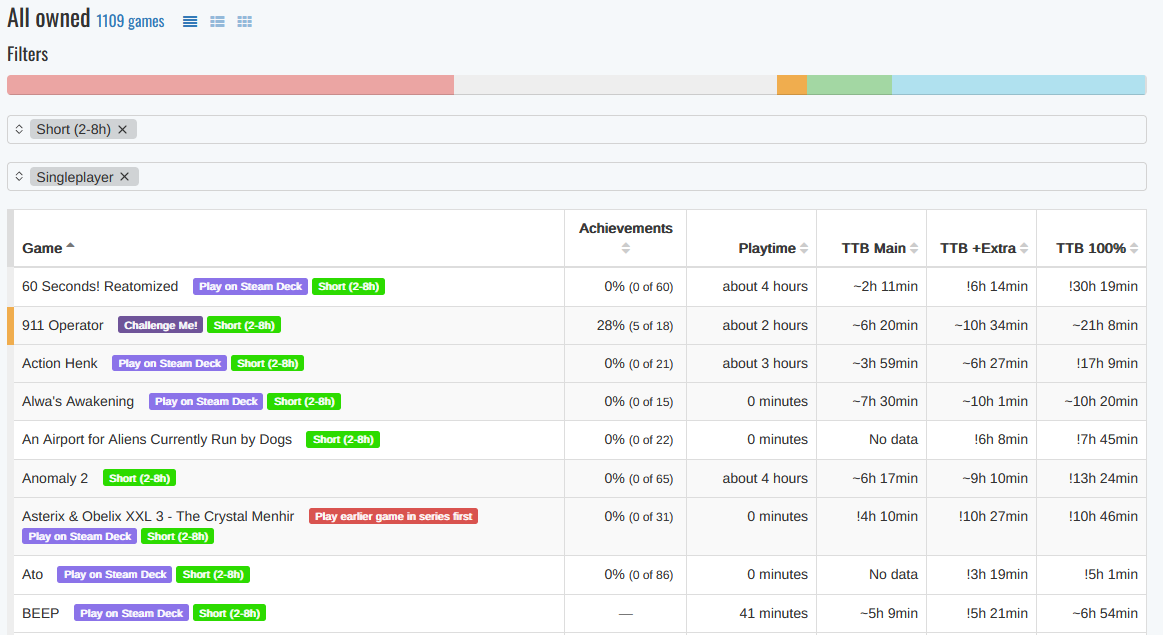Click ~21h 8min TTB 100% value
The height and width of the screenshot is (635, 1163).
(x=1105, y=325)
